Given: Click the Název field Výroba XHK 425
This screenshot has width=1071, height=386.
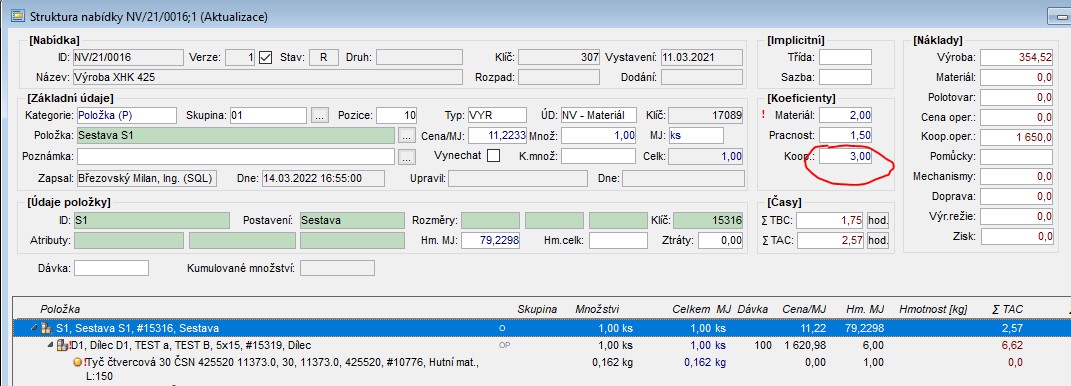Looking at the screenshot, I should coord(268,77).
